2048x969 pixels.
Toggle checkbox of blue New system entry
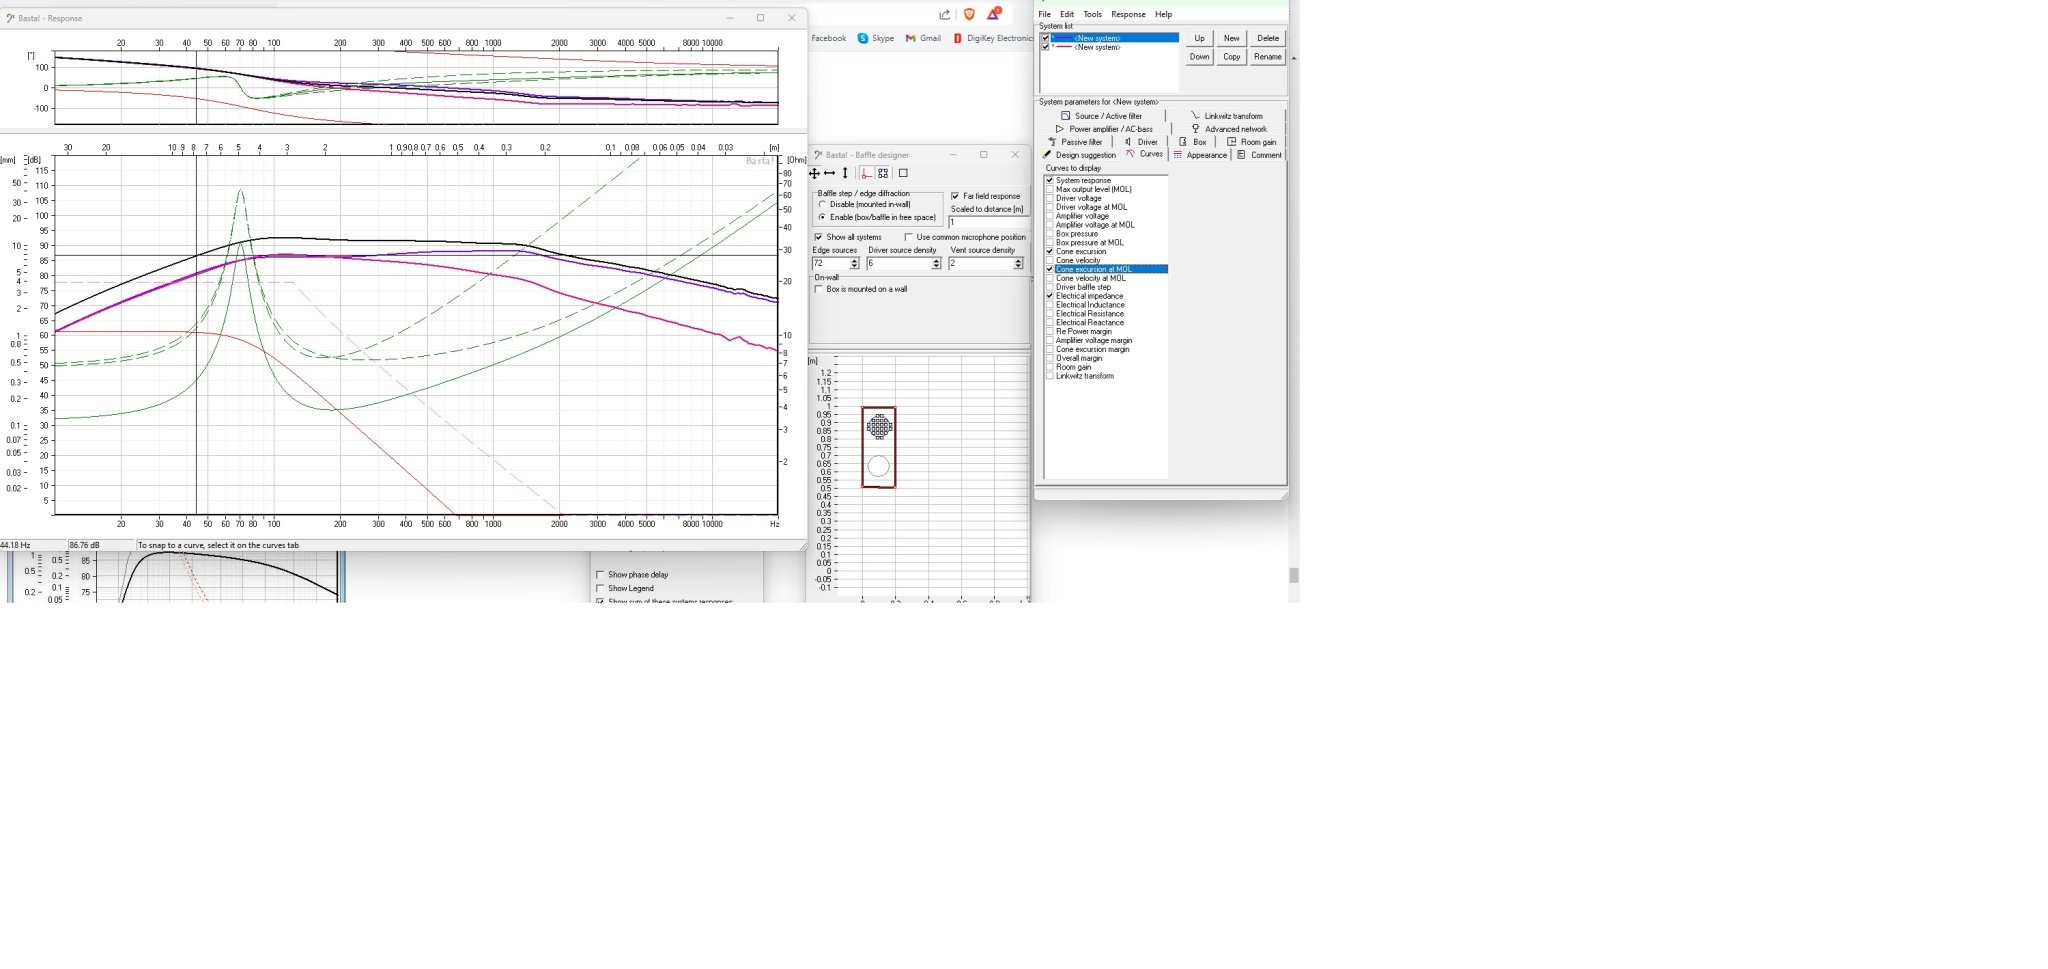click(1045, 38)
